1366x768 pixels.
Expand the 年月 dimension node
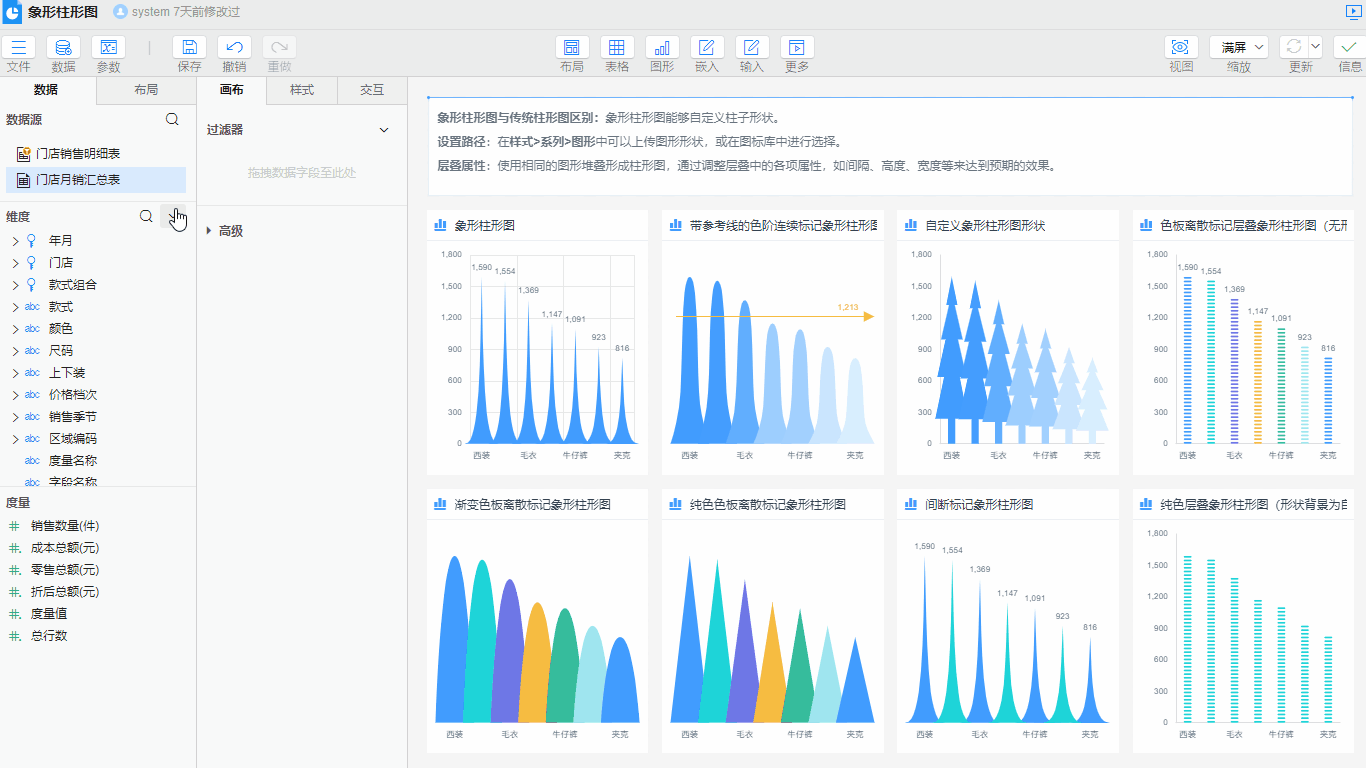point(15,241)
